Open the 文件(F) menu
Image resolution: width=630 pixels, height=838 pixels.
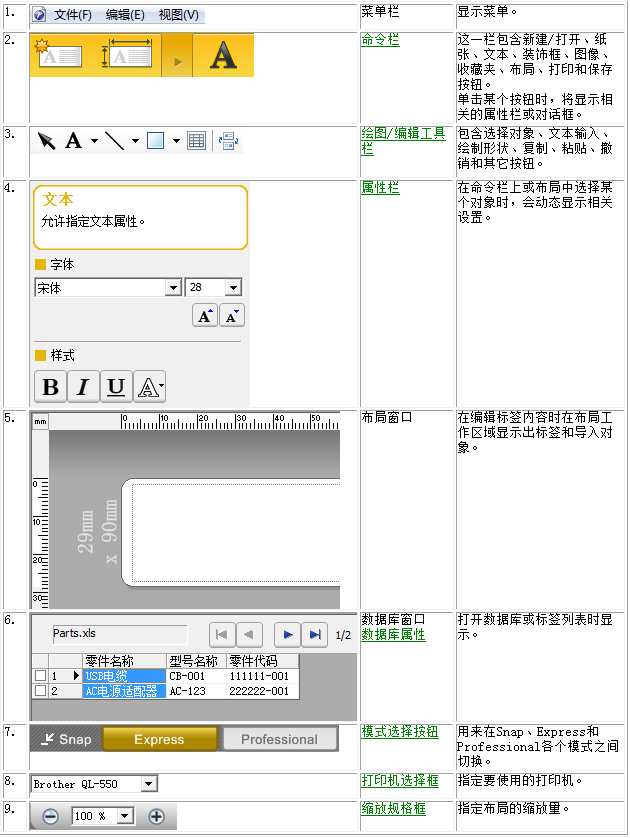(72, 15)
